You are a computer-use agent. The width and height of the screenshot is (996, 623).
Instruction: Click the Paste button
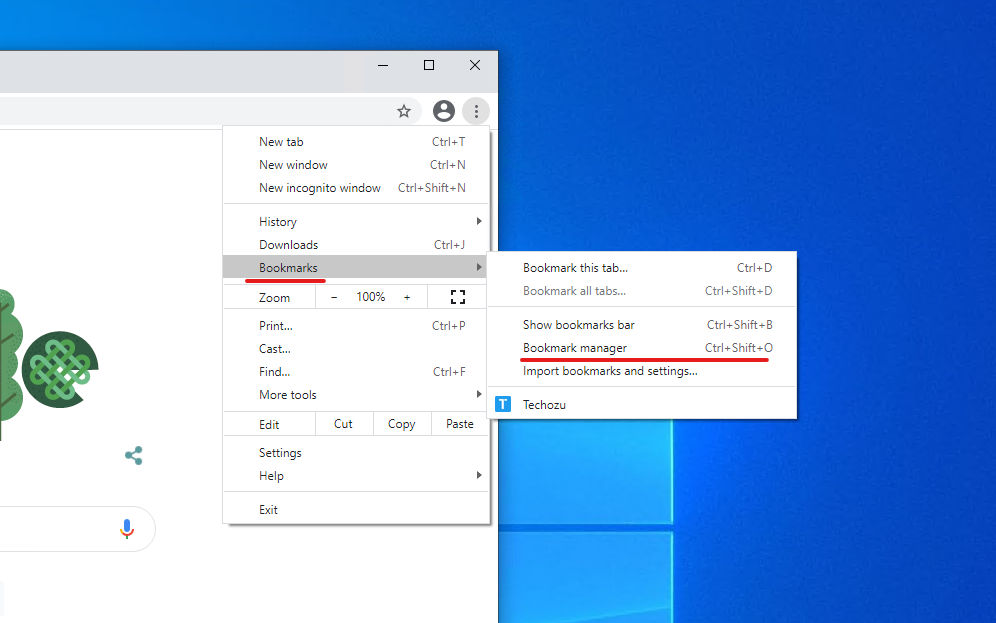point(460,424)
